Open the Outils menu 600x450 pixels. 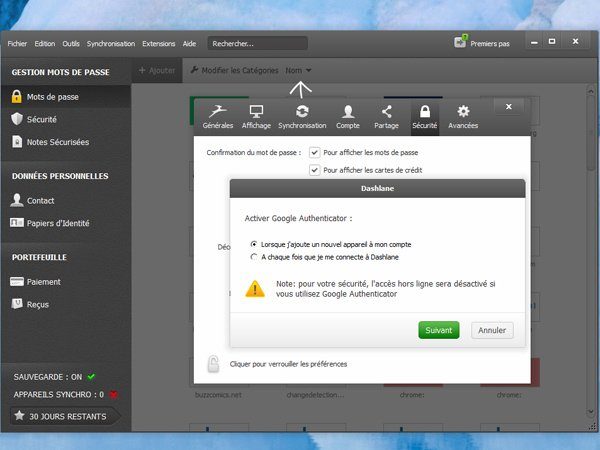(71, 44)
